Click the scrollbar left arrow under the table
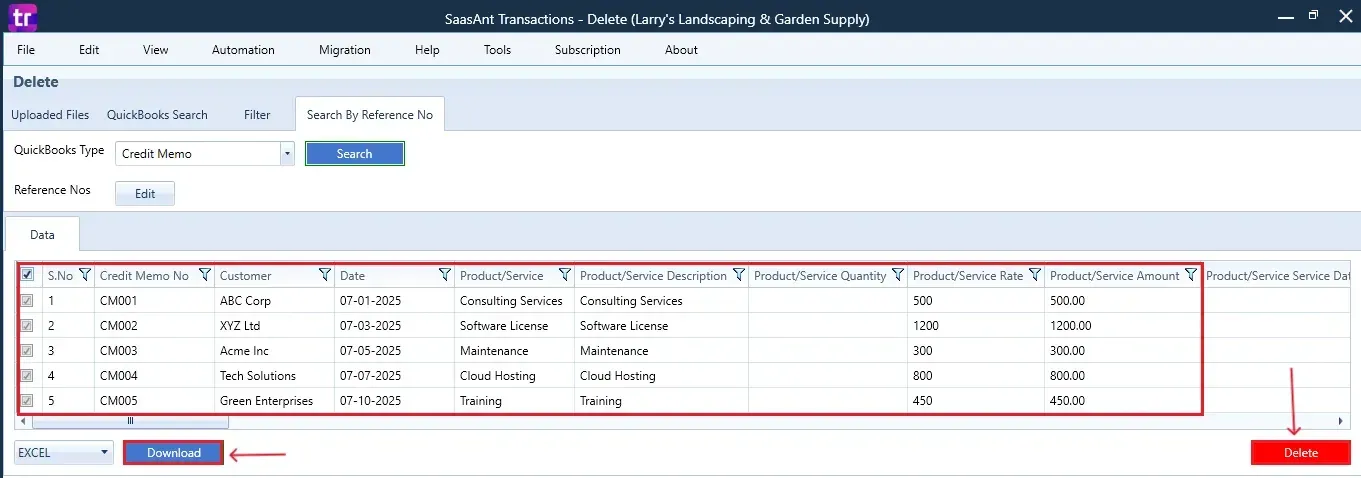This screenshot has height=478, width=1361. [x=23, y=421]
